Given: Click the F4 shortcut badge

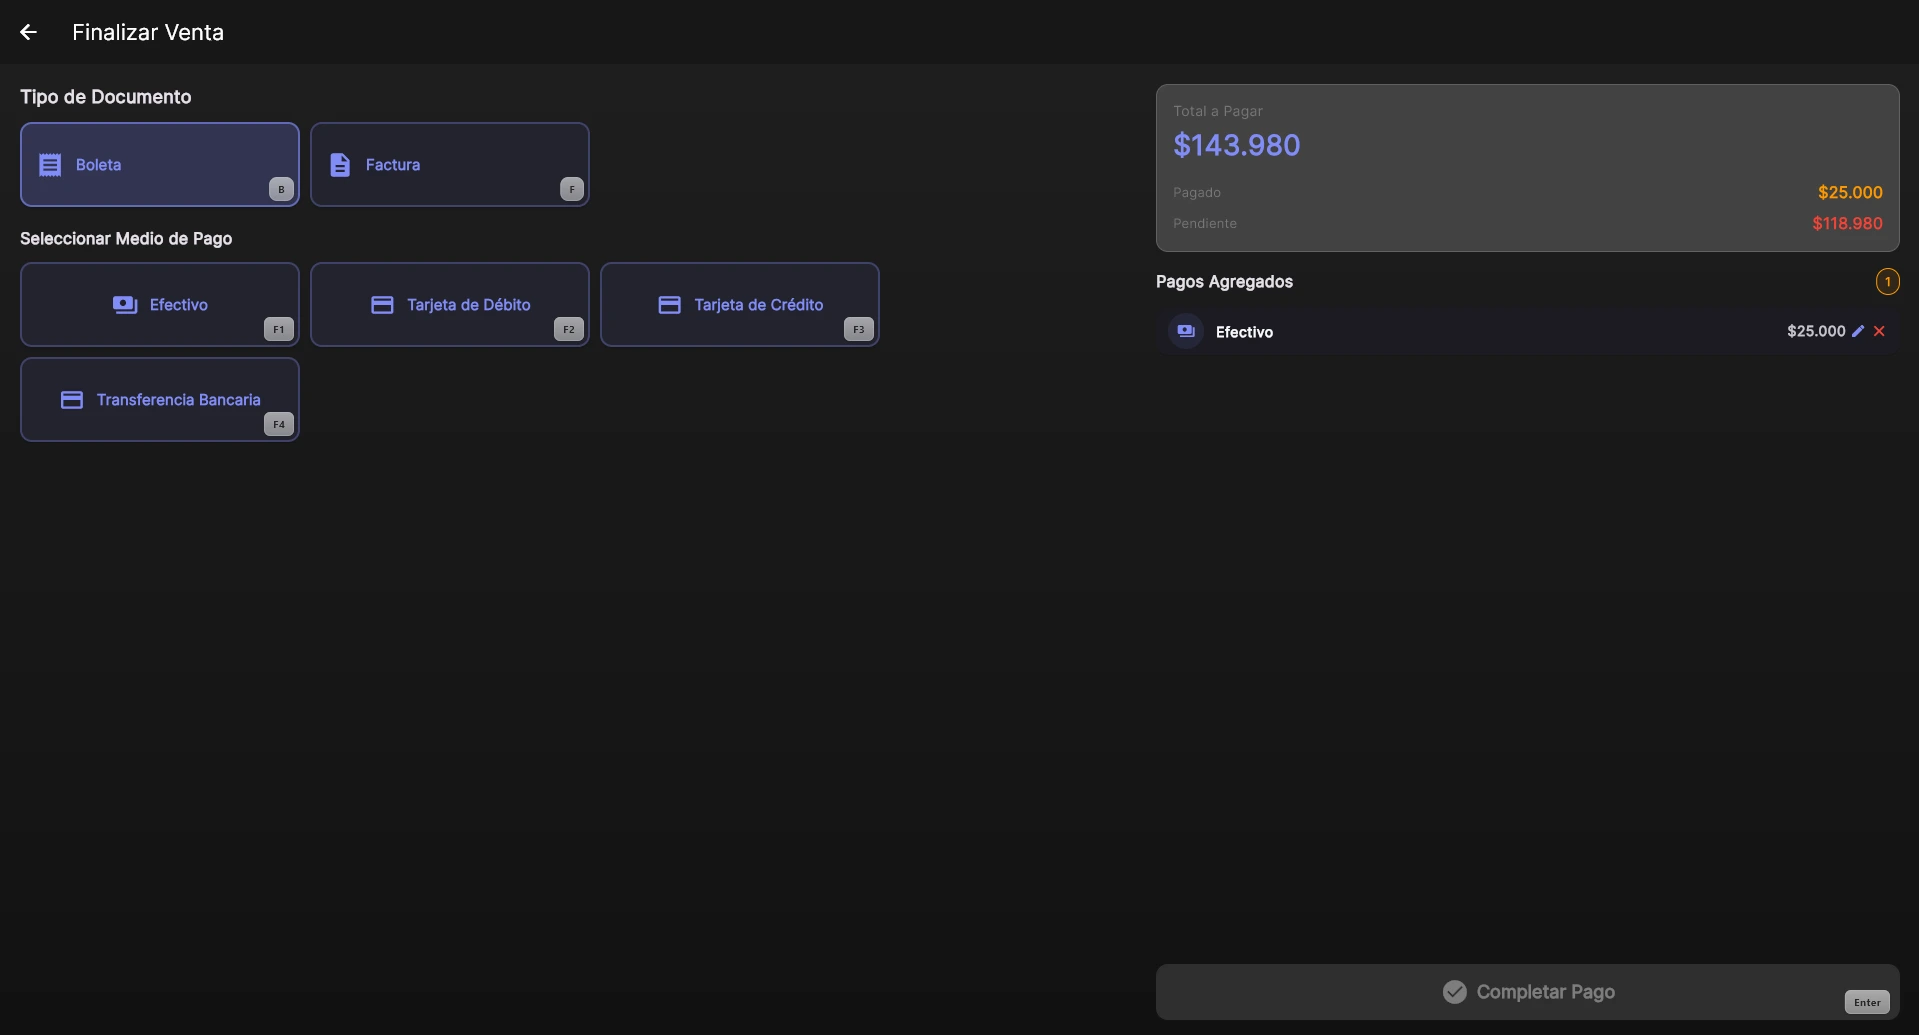Looking at the screenshot, I should coord(279,424).
